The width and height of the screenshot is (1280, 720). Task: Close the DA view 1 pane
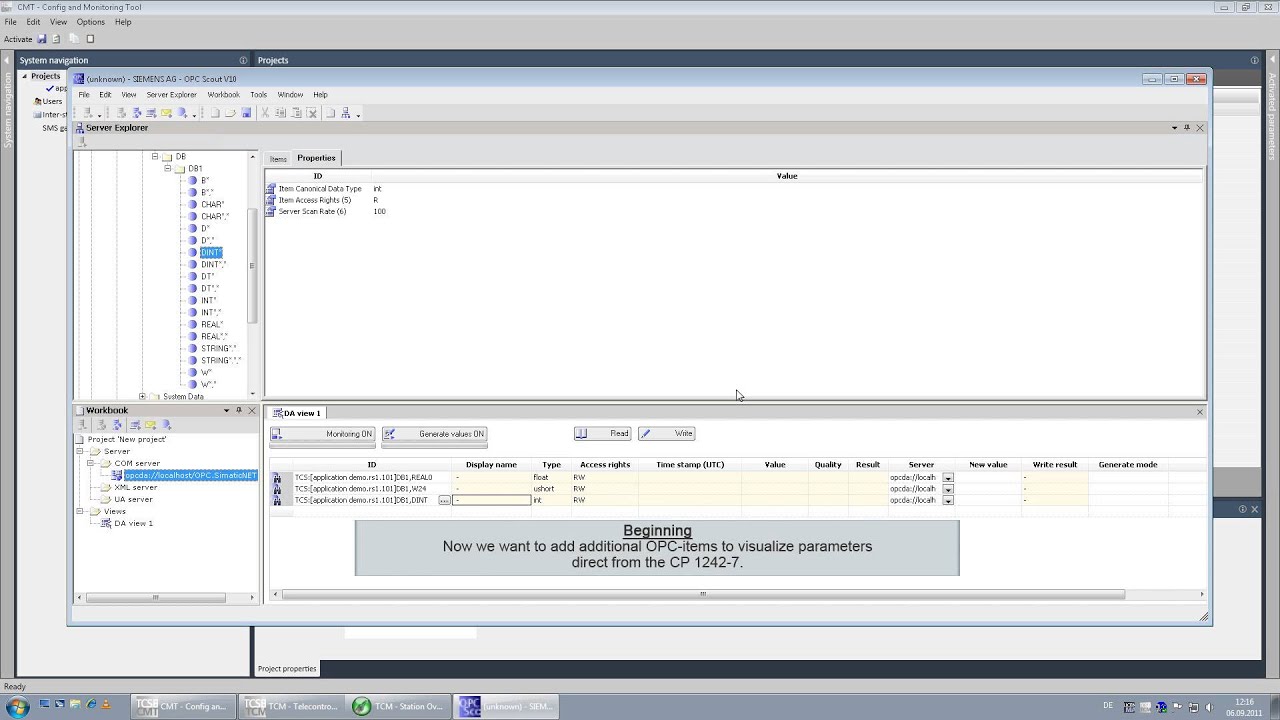point(1200,412)
